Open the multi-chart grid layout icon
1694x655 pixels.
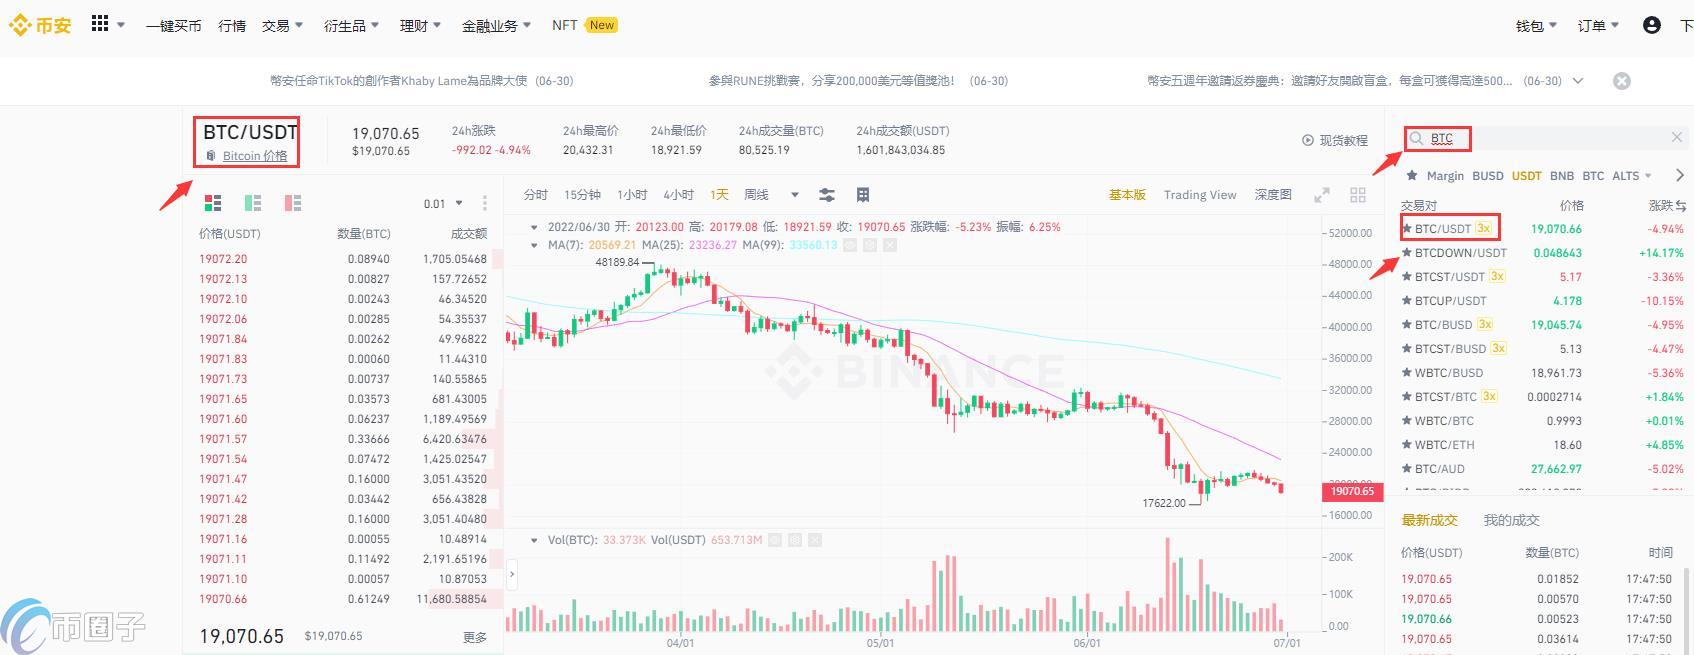(x=1358, y=195)
